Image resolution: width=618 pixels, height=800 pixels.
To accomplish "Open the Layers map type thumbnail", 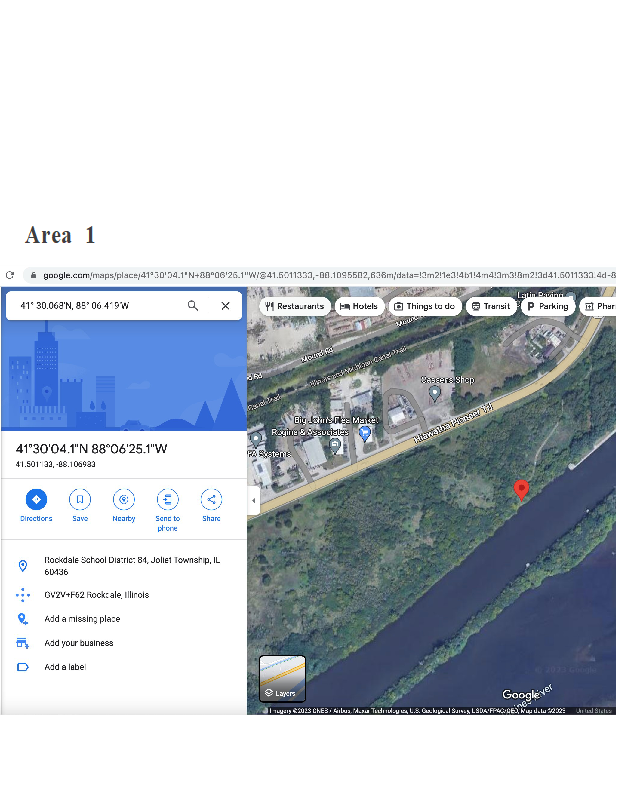I will [x=282, y=678].
